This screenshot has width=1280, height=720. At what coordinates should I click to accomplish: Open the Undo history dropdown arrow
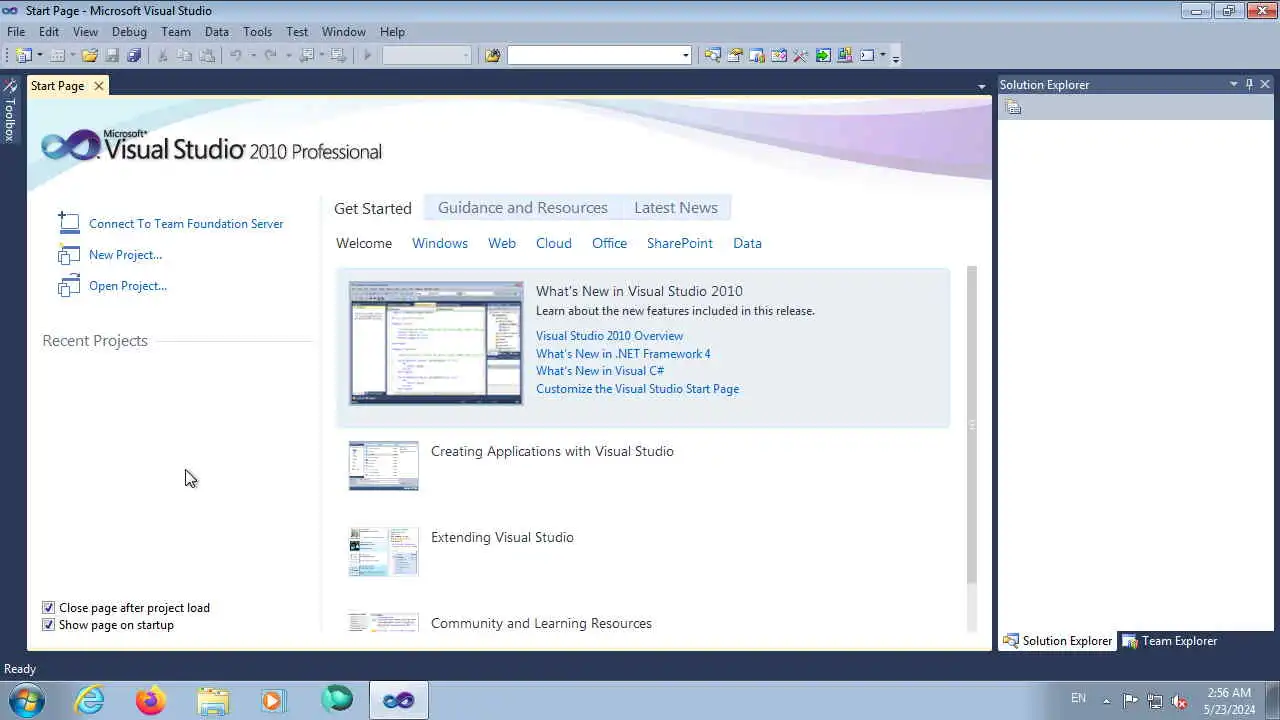click(x=253, y=56)
